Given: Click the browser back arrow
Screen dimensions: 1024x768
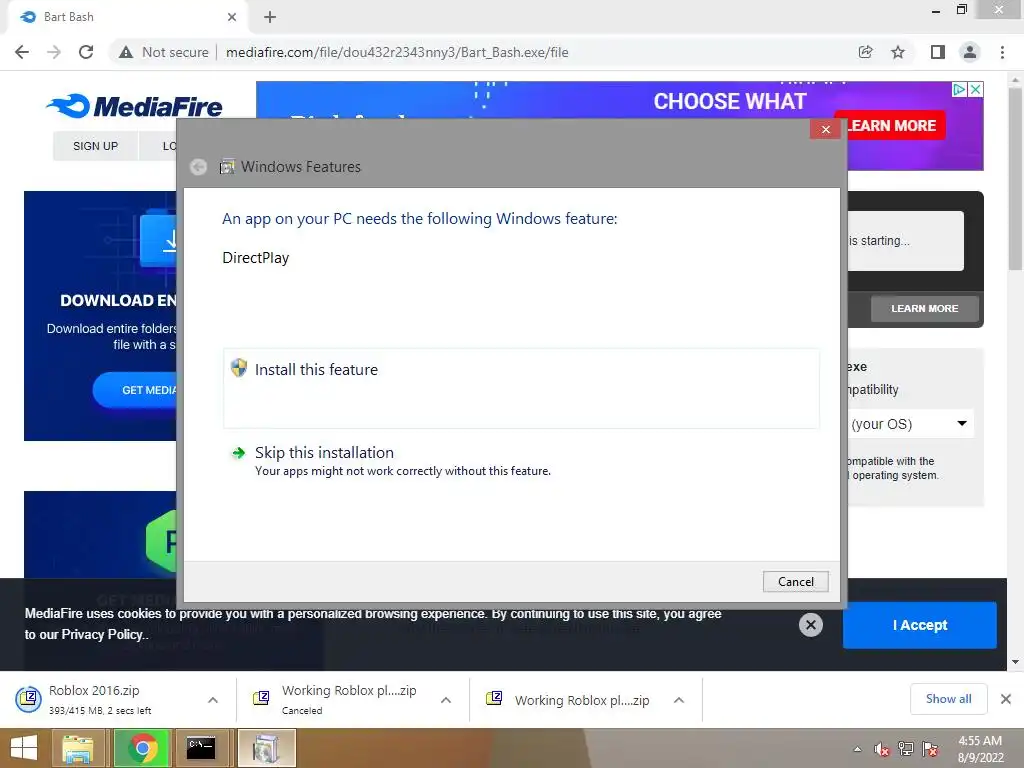Looking at the screenshot, I should pyautogui.click(x=22, y=52).
